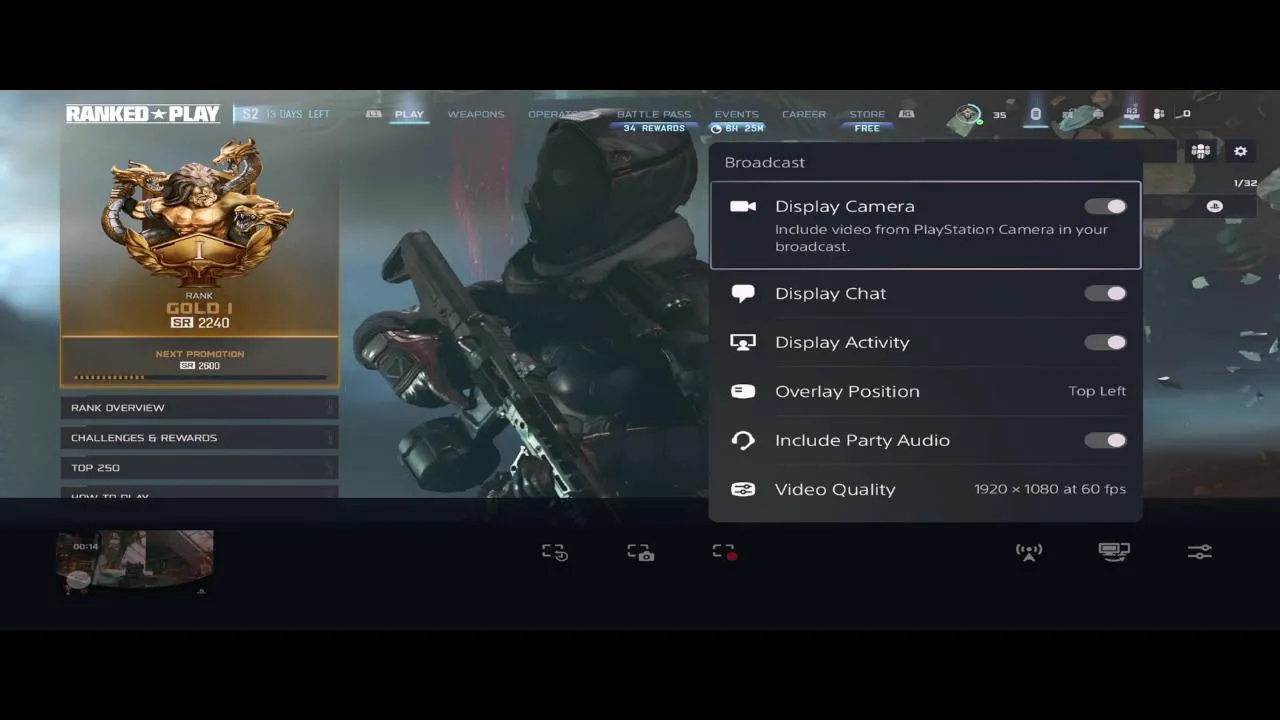1280x720 pixels.
Task: Click Save Recent Gameplay capture icon
Action: (x=555, y=552)
